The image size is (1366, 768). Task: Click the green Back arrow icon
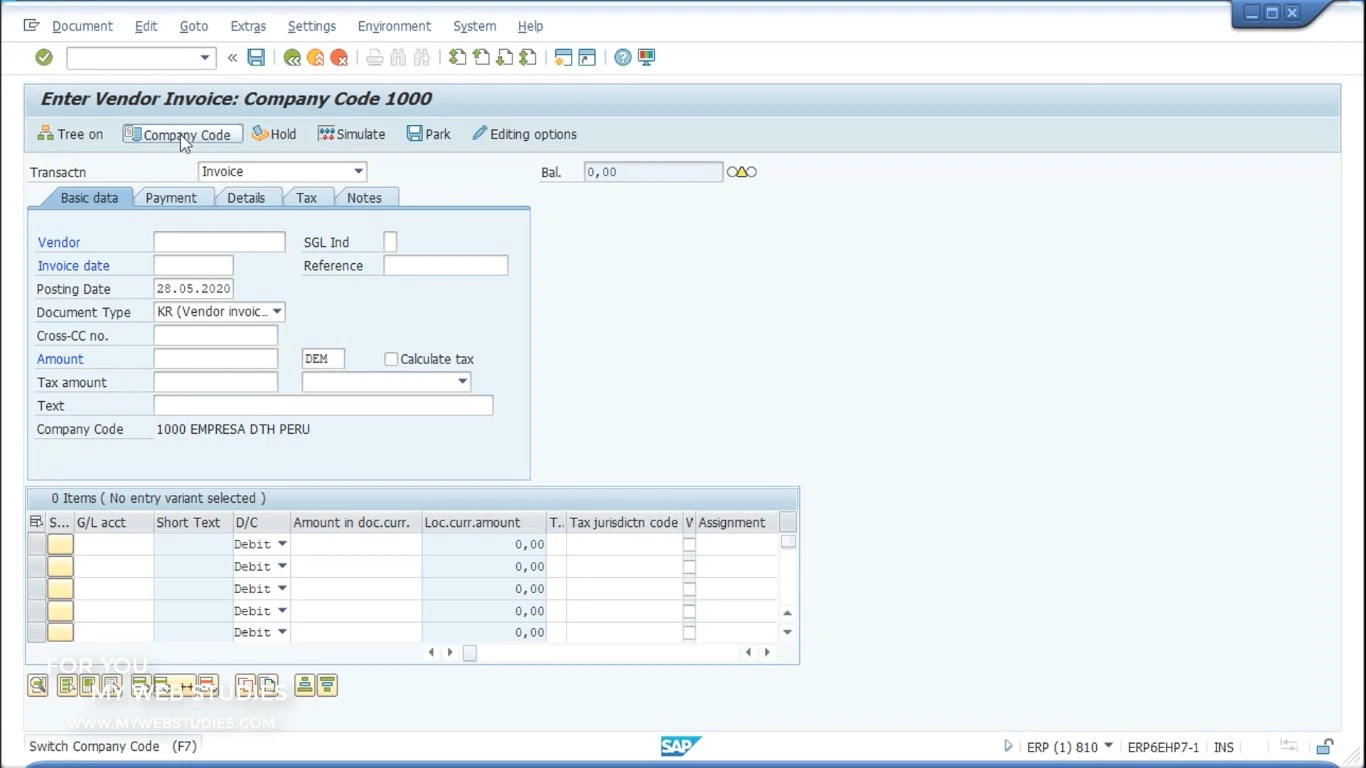[292, 58]
